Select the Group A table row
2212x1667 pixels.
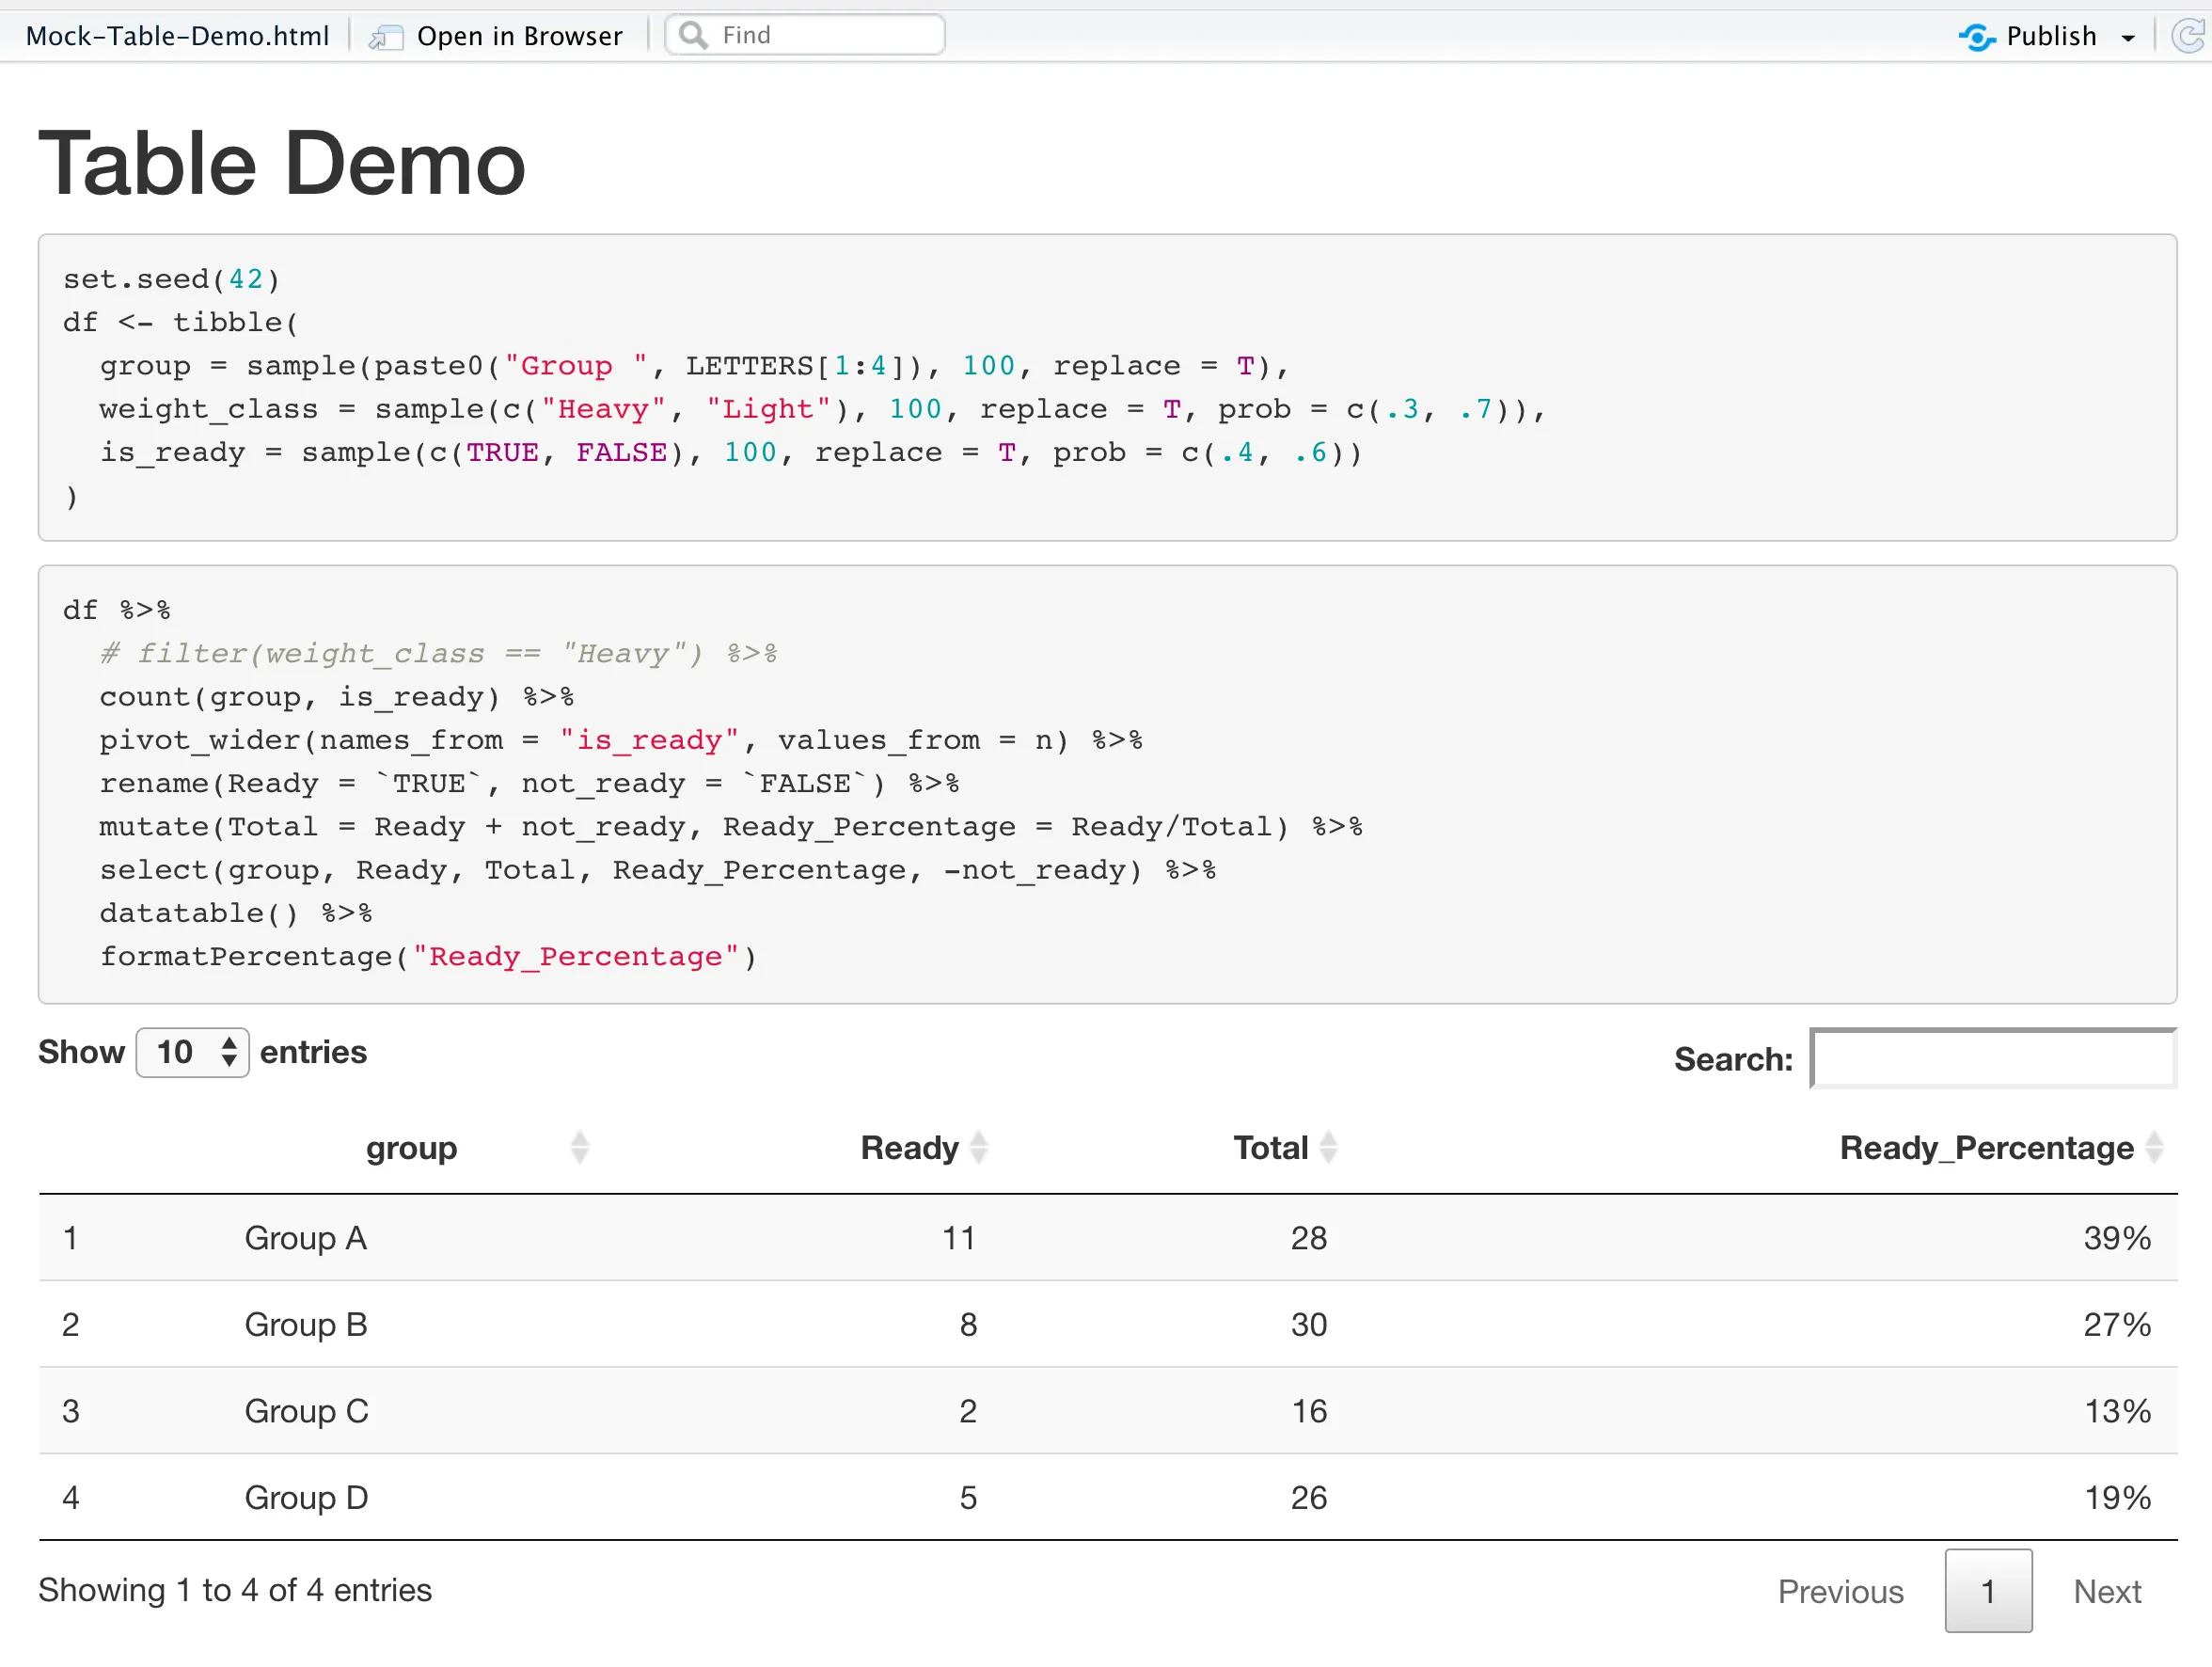305,1239
